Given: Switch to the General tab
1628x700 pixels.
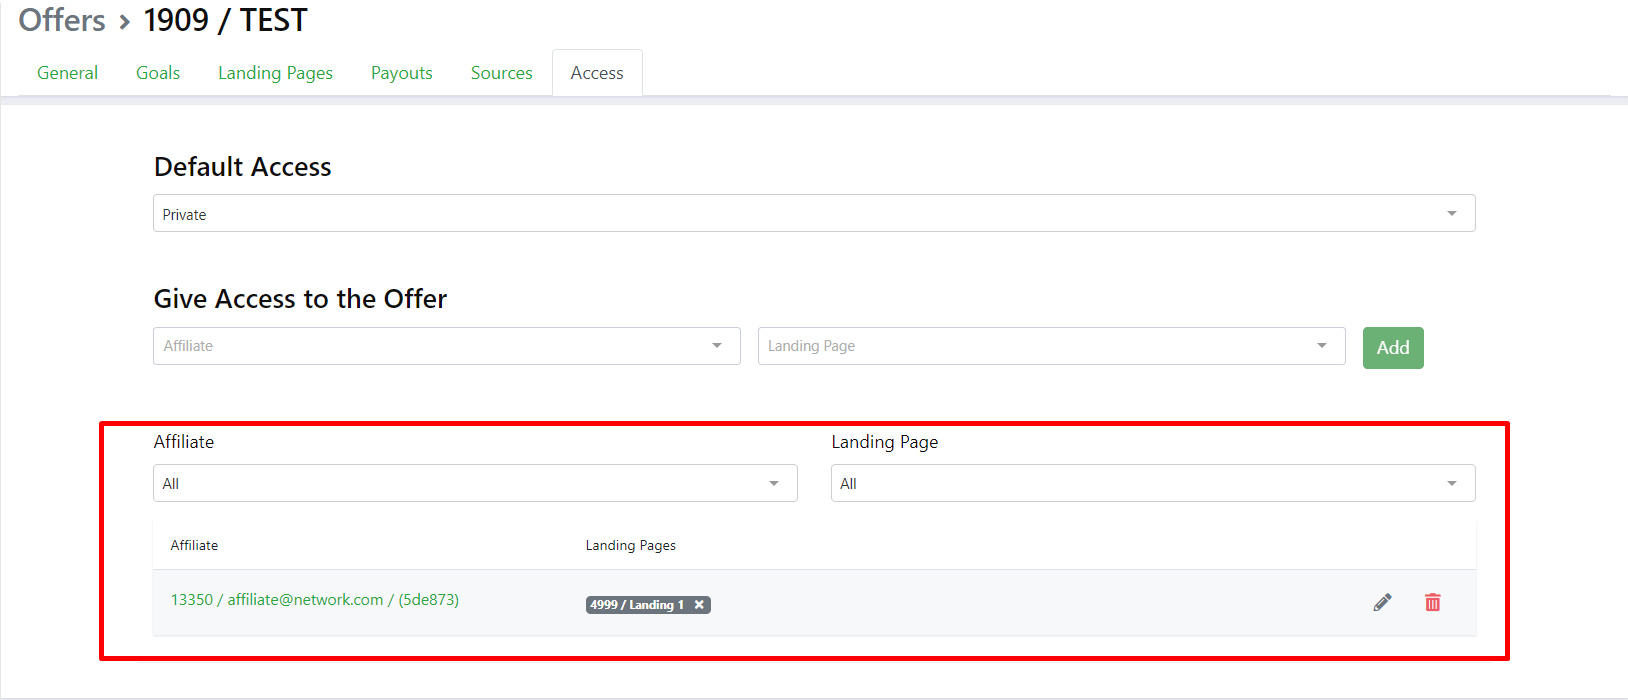Looking at the screenshot, I should [x=67, y=73].
